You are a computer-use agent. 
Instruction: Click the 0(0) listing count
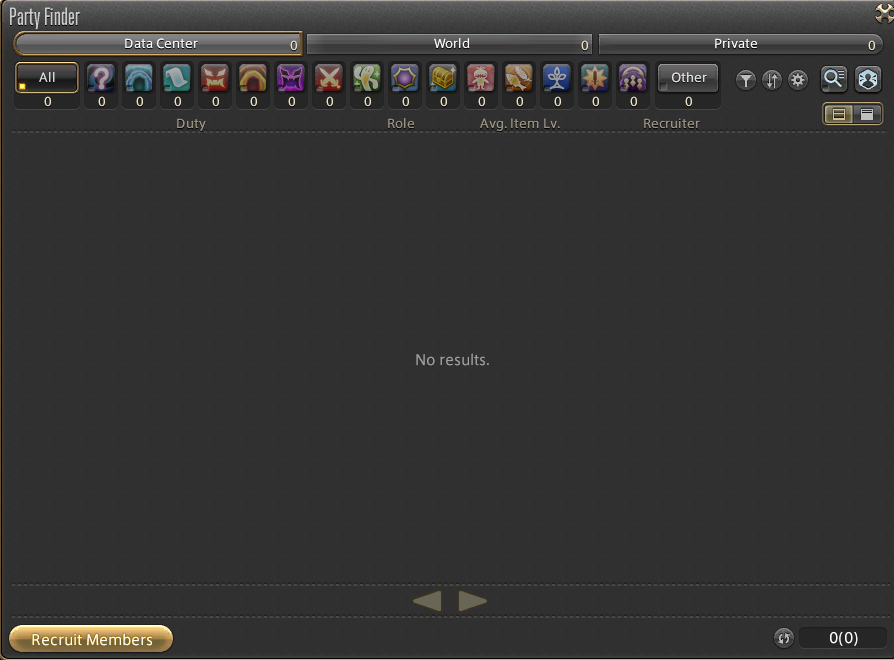[843, 638]
